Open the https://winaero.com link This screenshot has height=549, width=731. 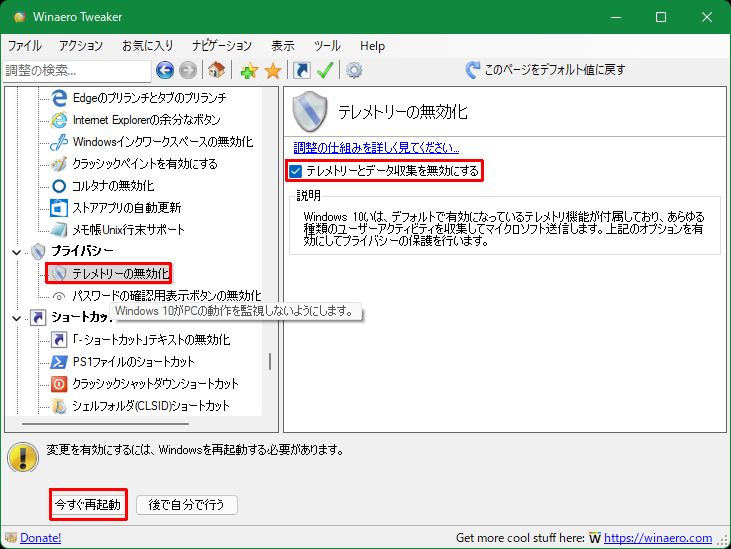point(658,538)
